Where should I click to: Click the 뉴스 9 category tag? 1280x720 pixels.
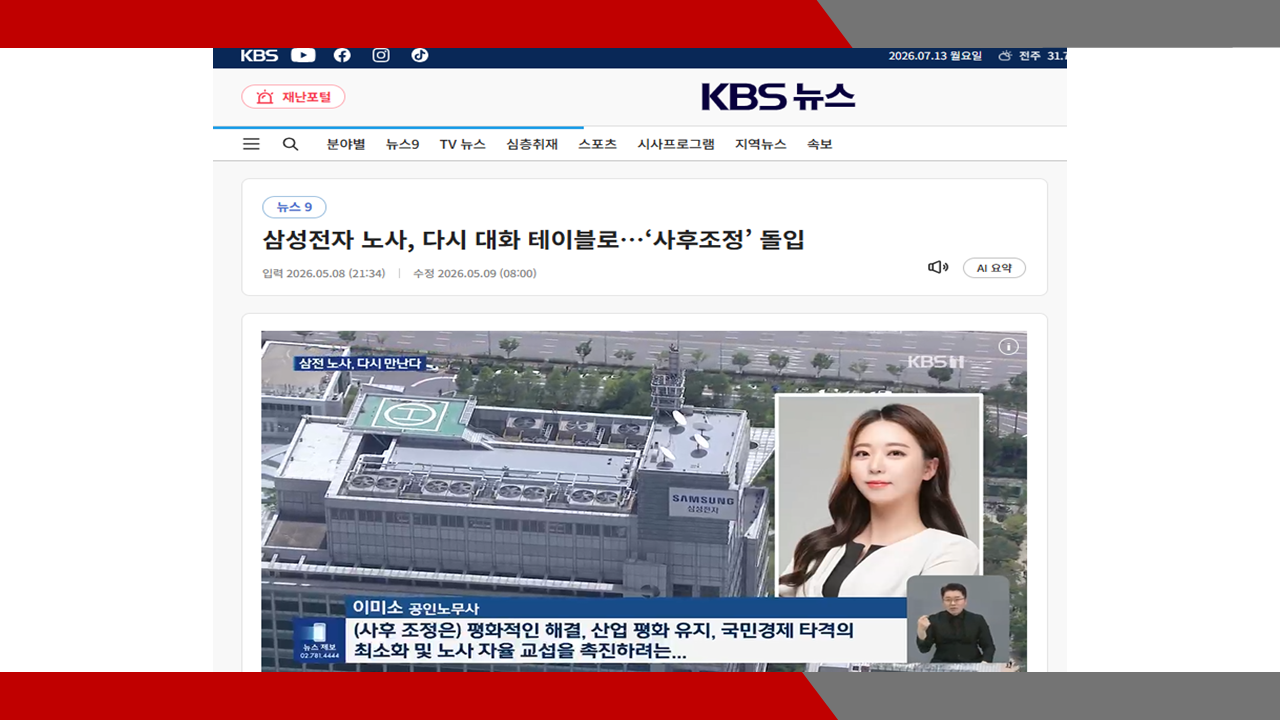point(294,207)
